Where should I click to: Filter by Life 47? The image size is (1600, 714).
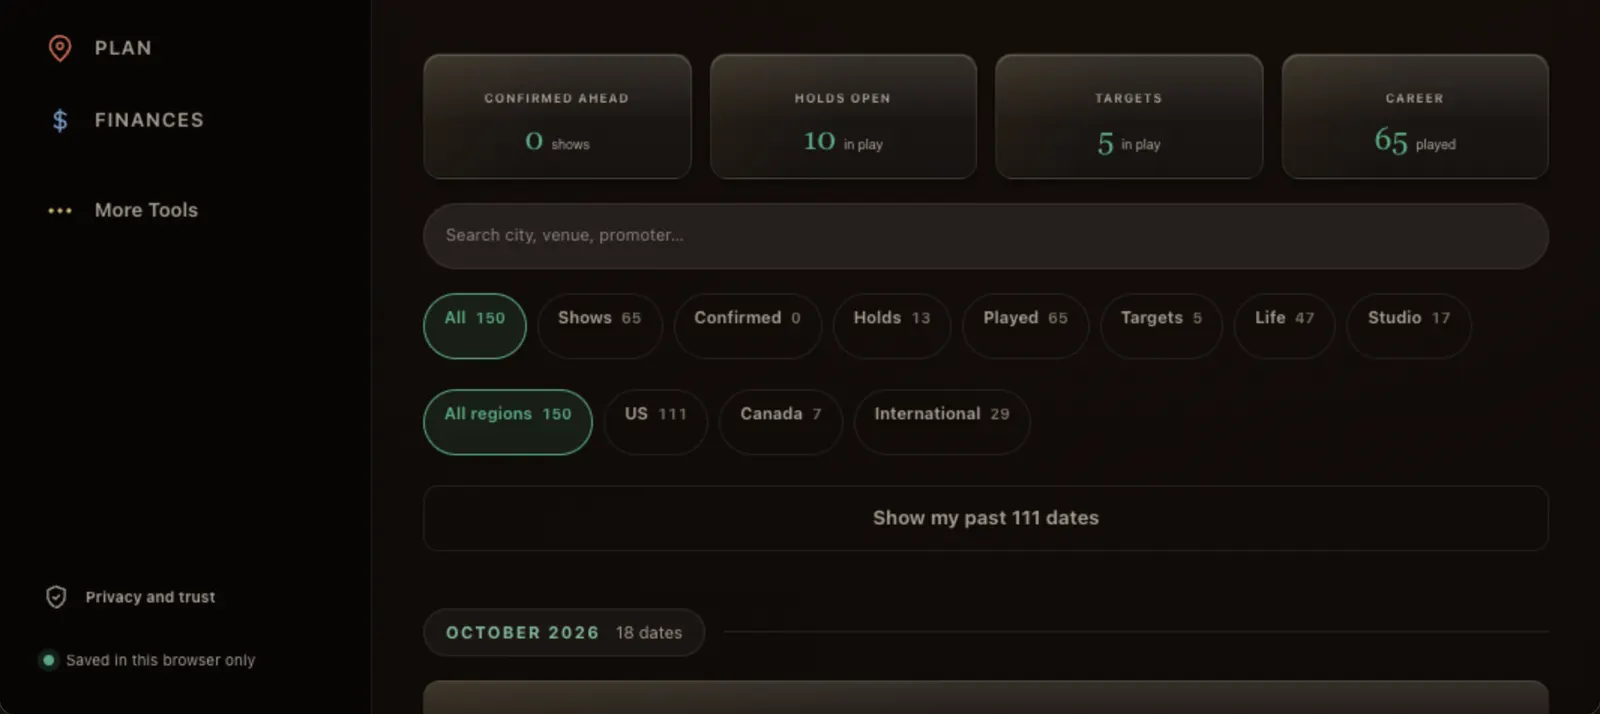click(x=1284, y=326)
